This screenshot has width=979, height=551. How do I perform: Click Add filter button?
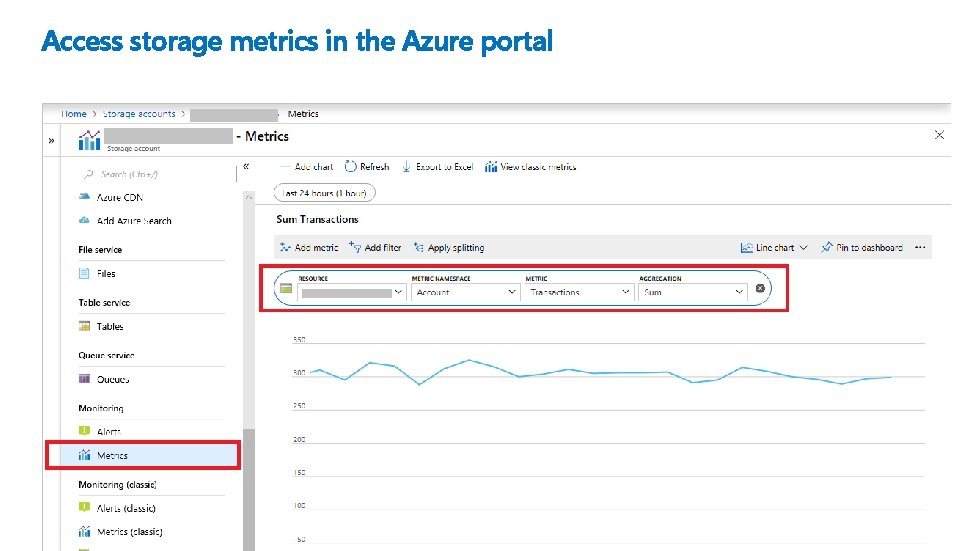pos(375,248)
